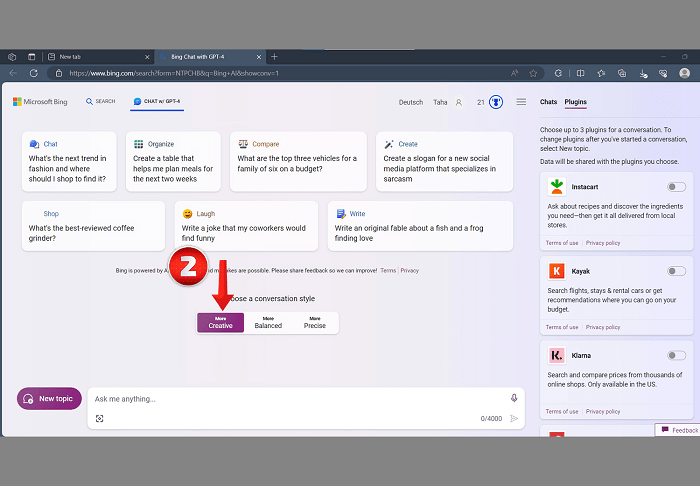This screenshot has width=700, height=486.
Task: Enable the Kayak plugin toggle
Action: [x=676, y=271]
